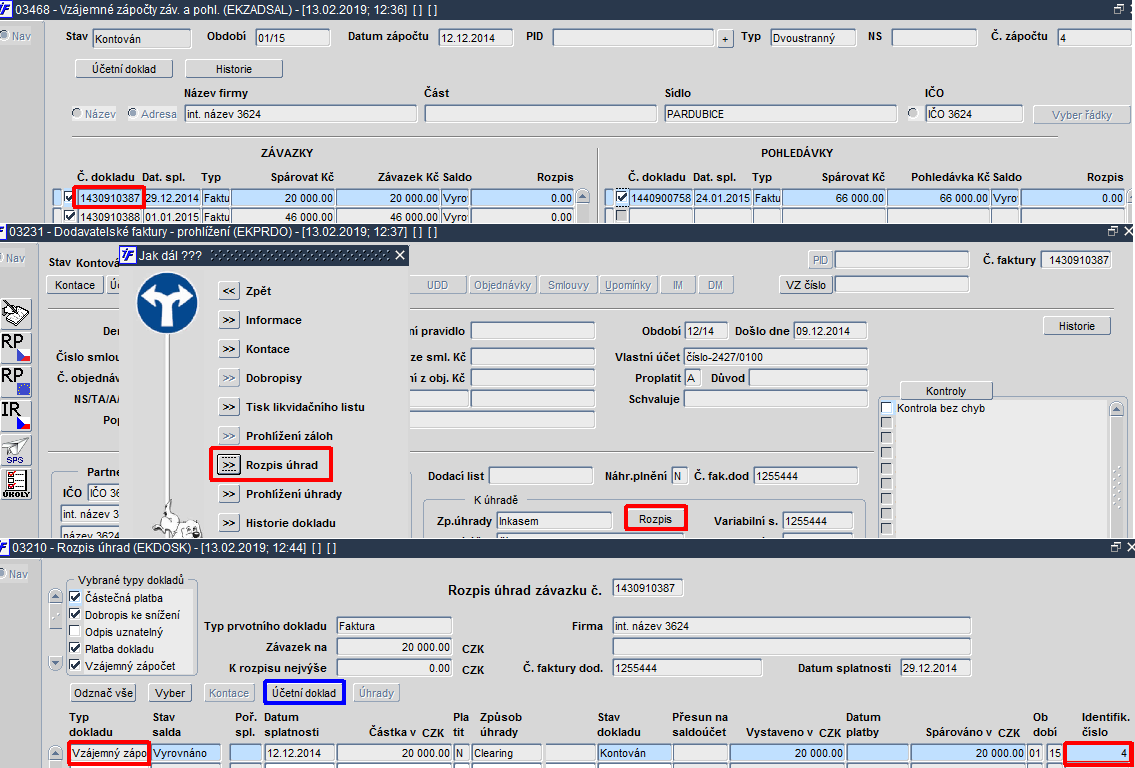Screen dimensions: 1135x768
Task: Click the plus button beside the PID field
Action: pos(725,38)
